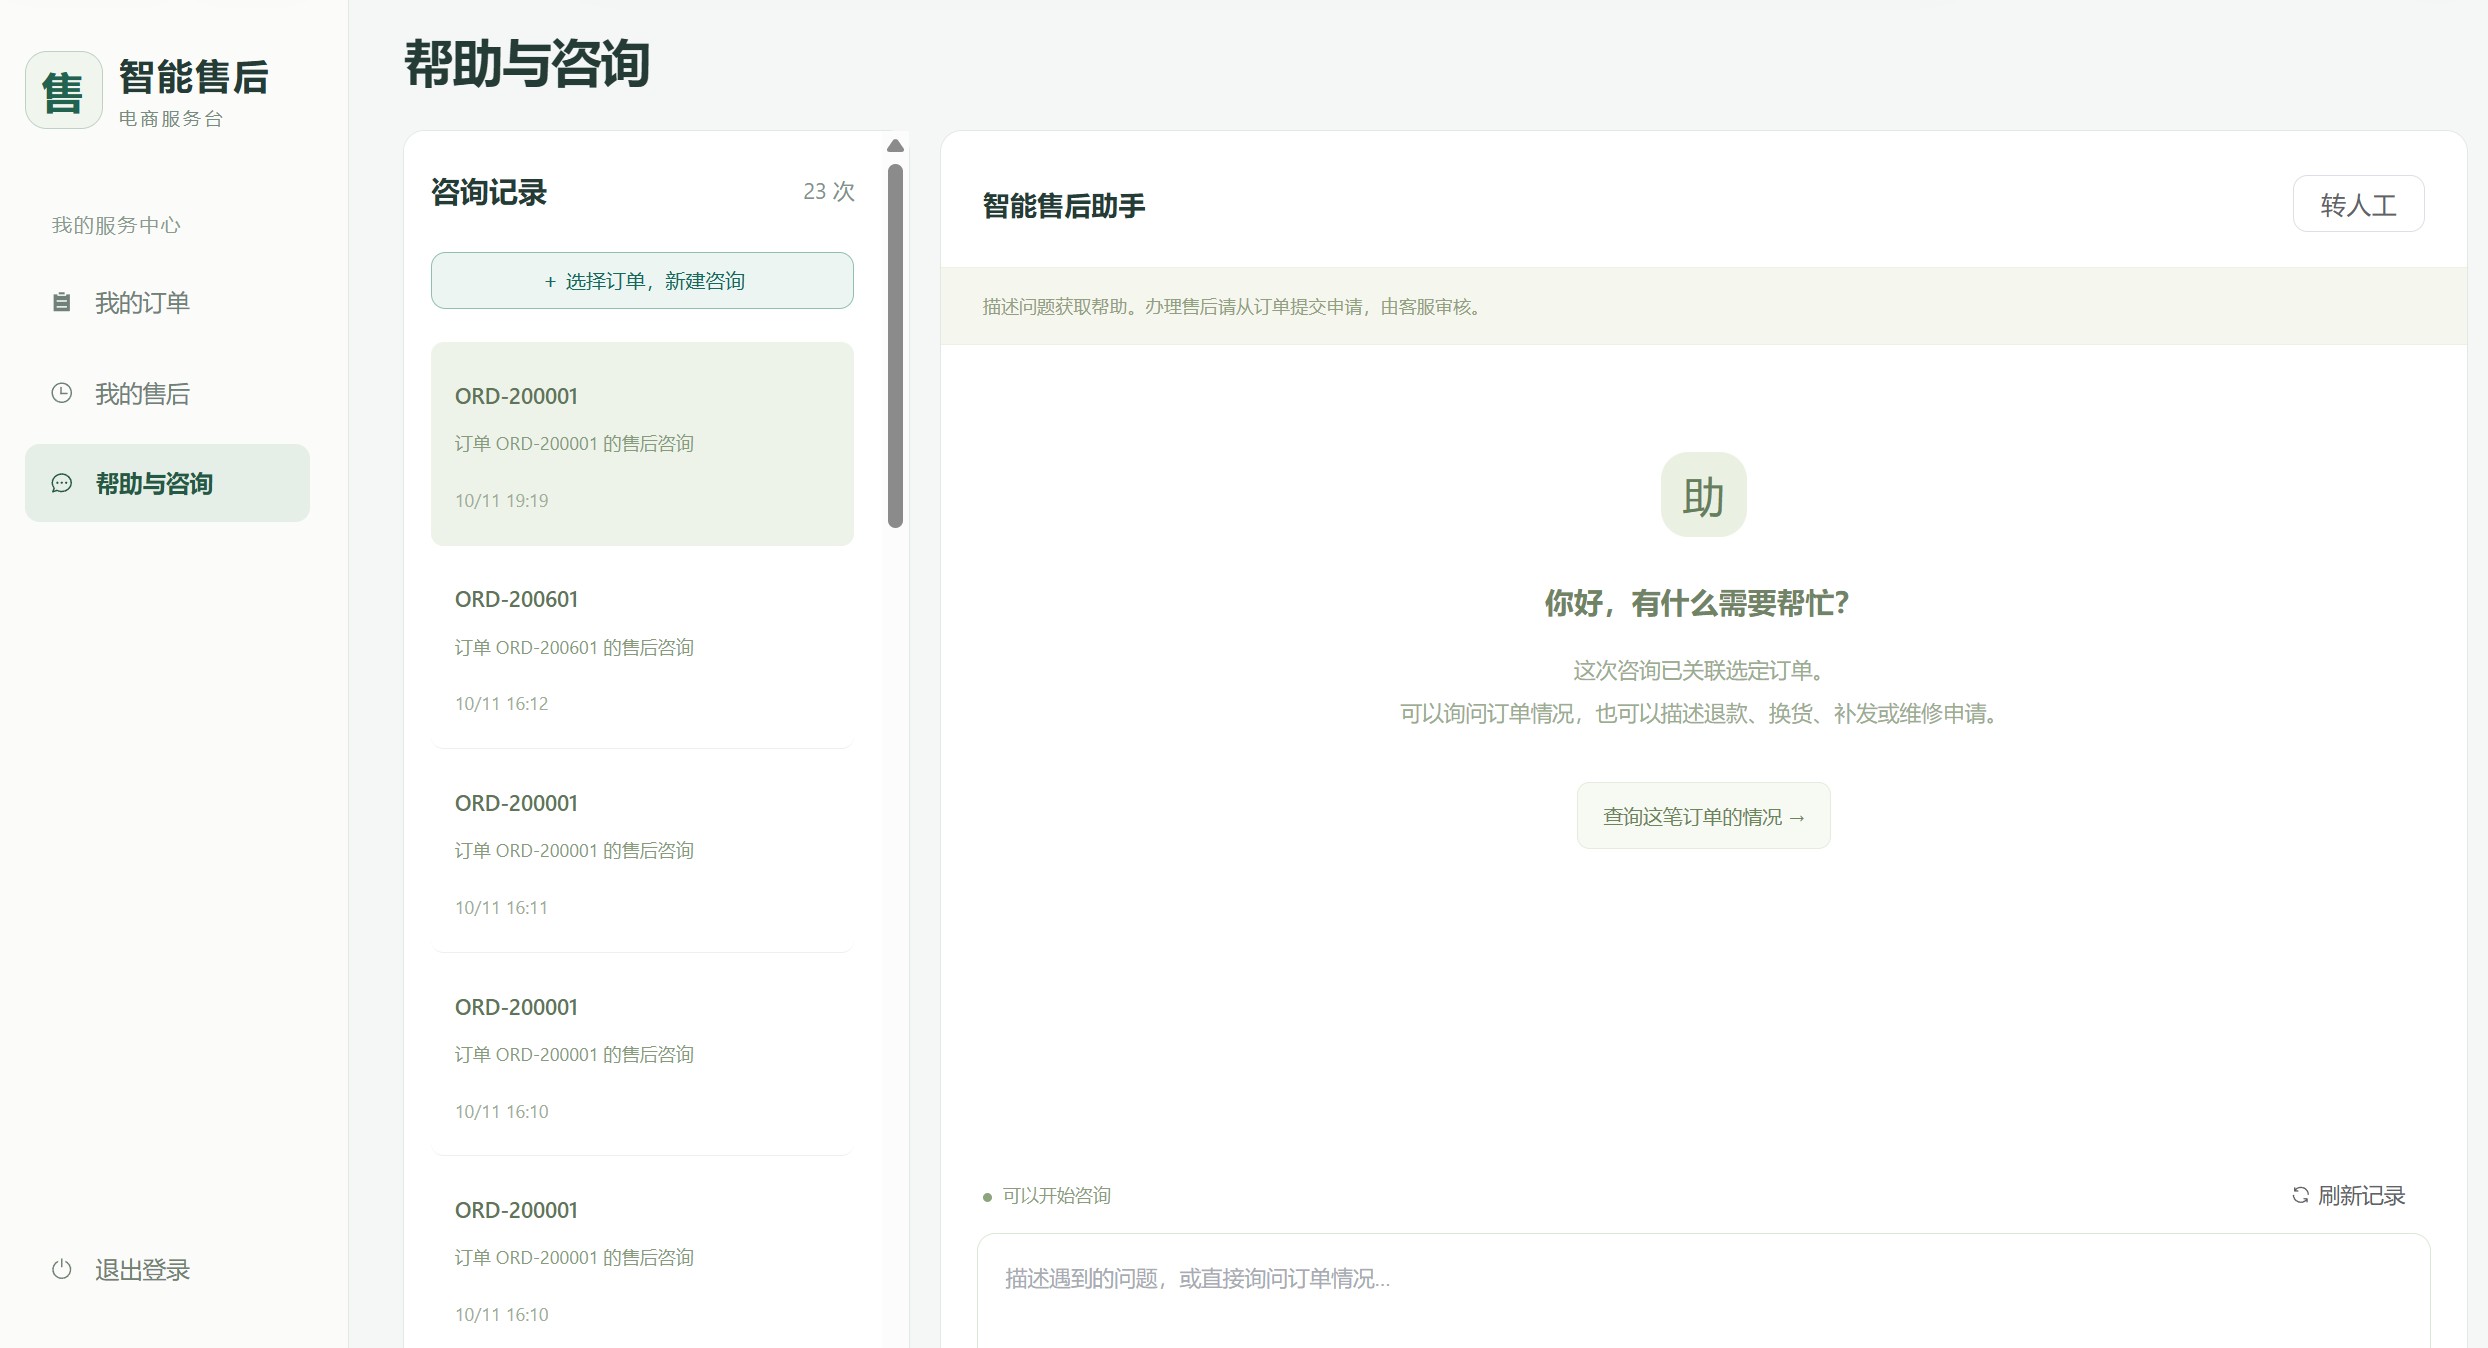Click 选择订单，新建咨询 button
This screenshot has width=2488, height=1348.
(x=642, y=281)
